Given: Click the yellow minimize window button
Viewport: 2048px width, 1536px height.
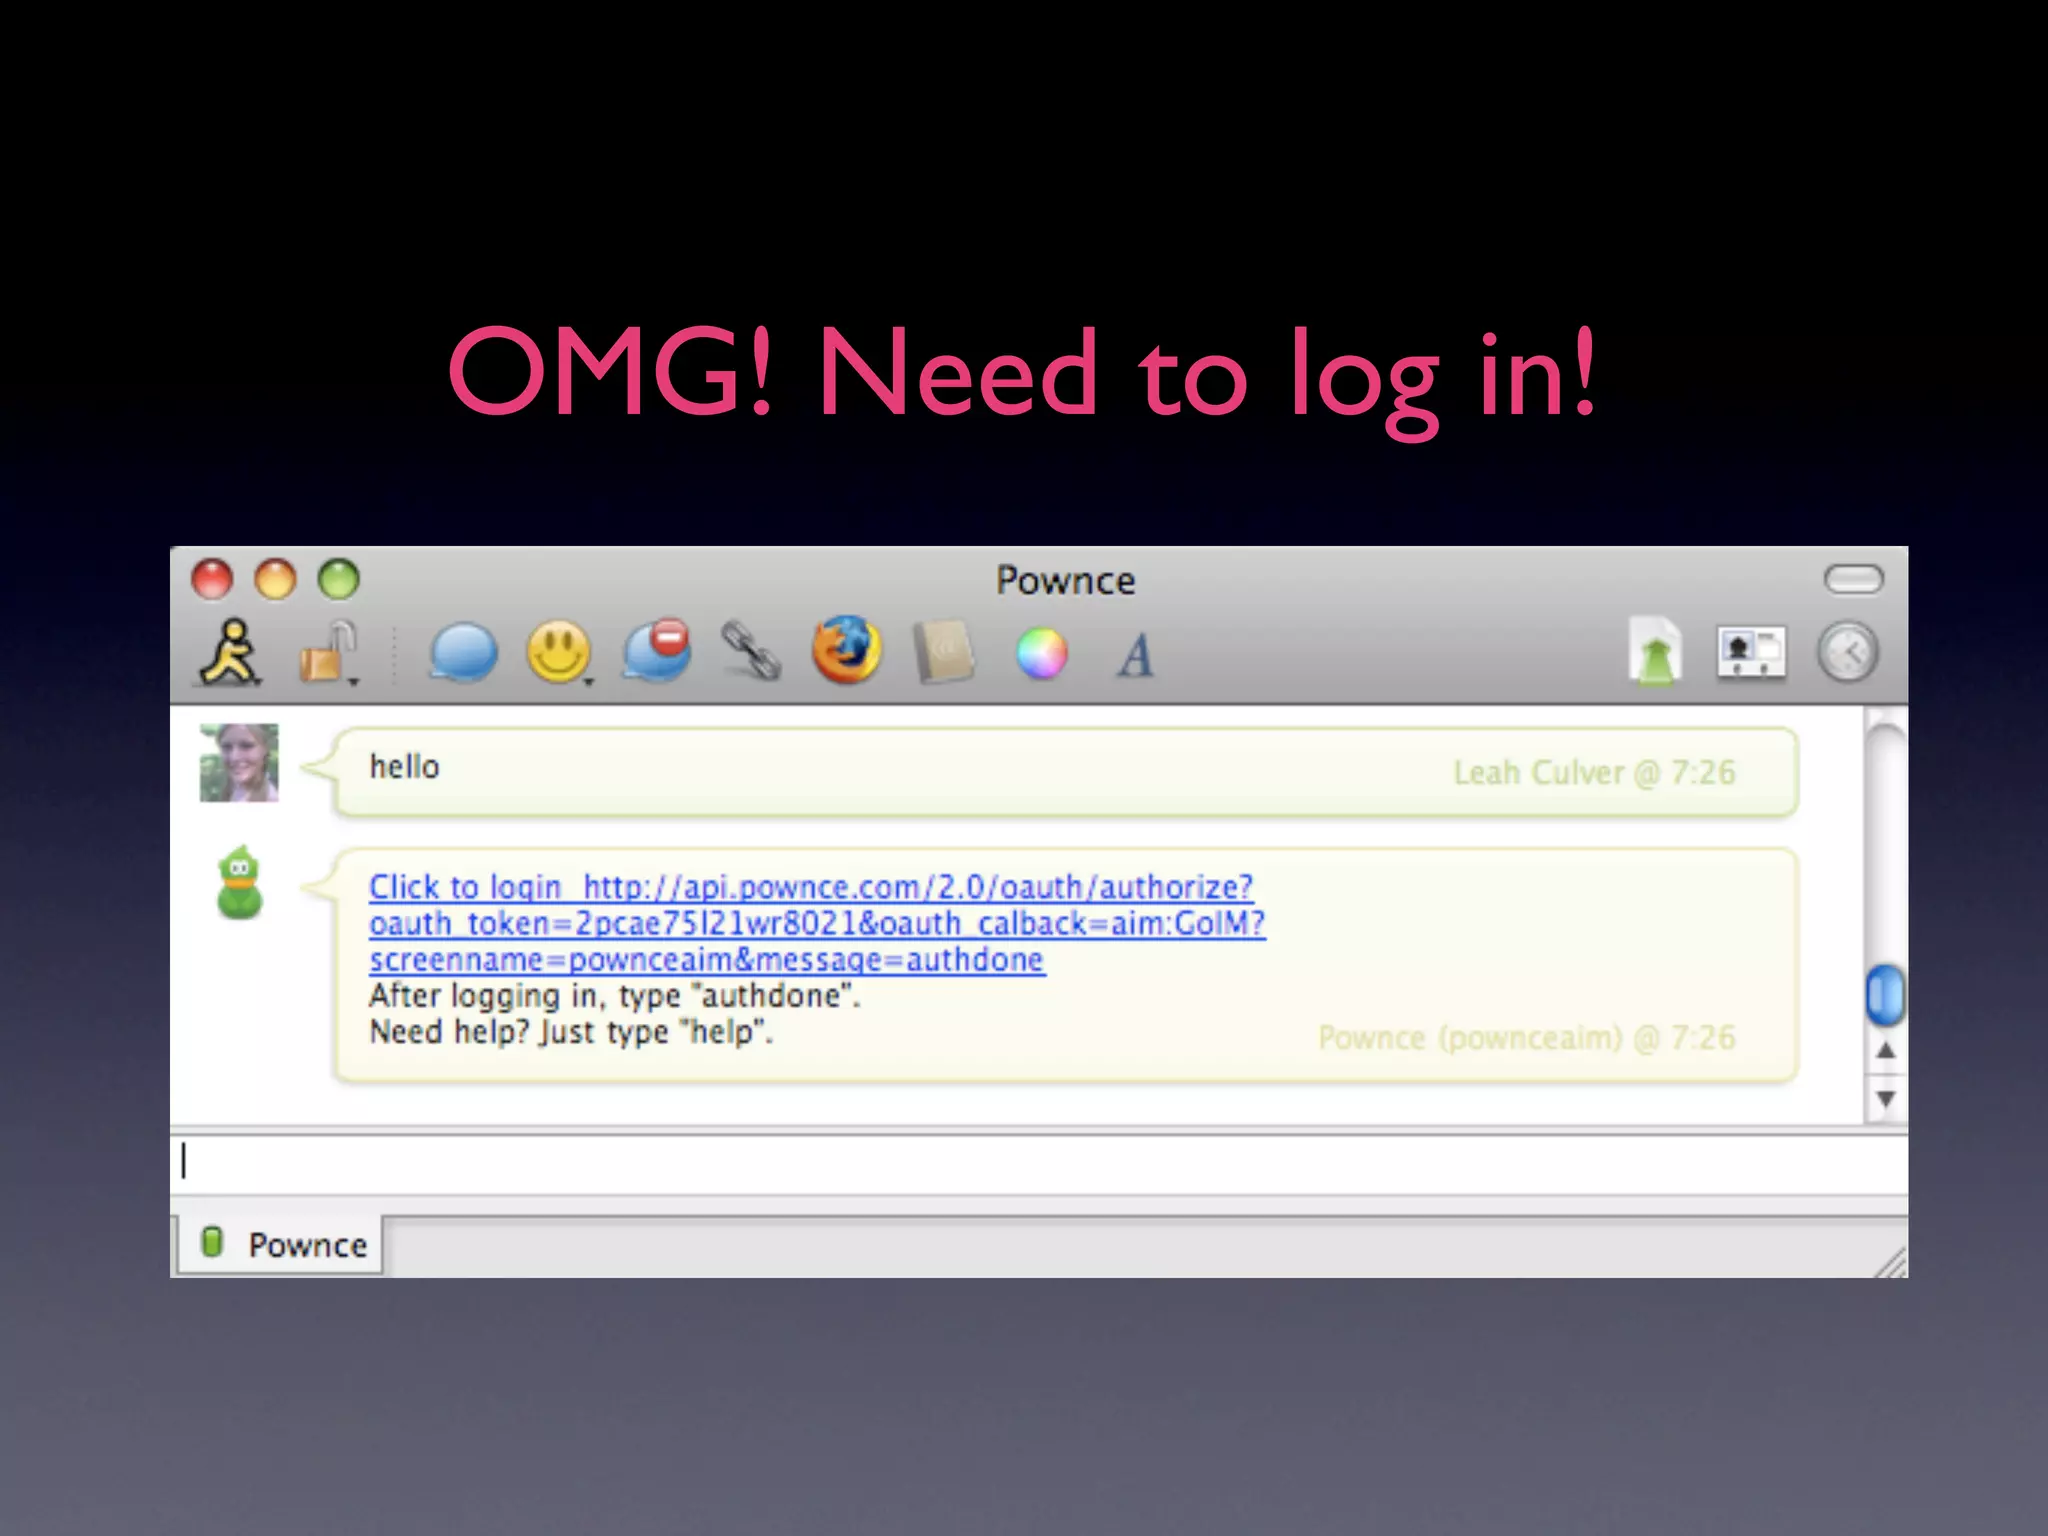Looking at the screenshot, I should click(275, 579).
